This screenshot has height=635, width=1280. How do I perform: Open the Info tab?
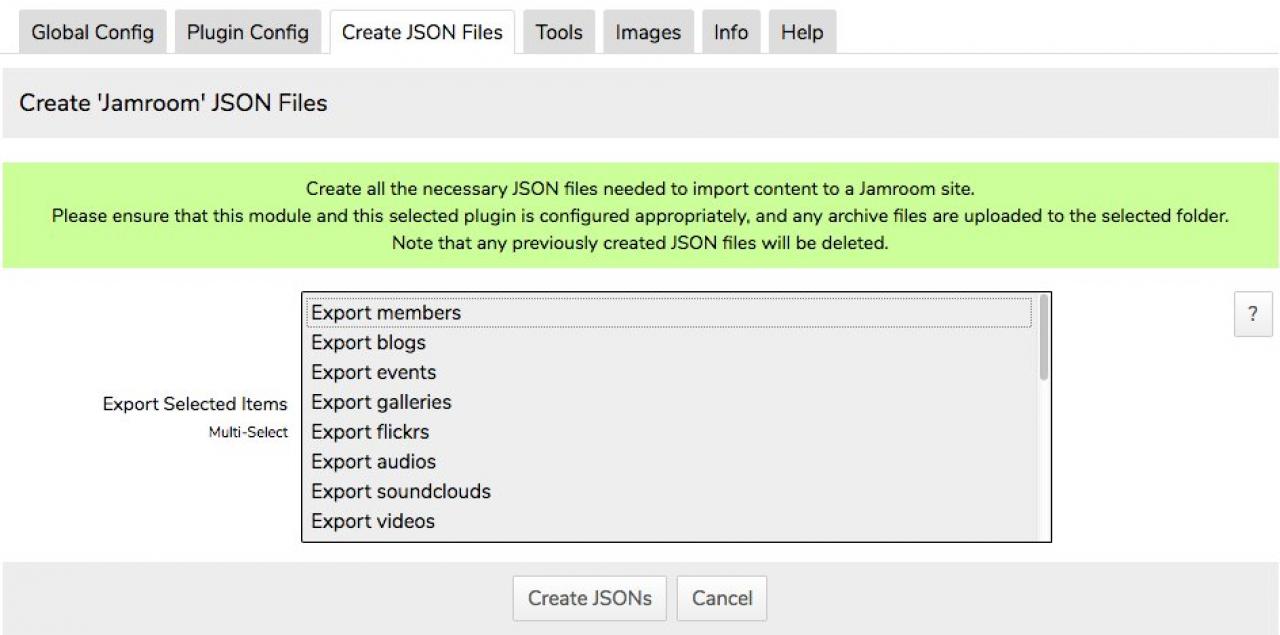tap(731, 32)
